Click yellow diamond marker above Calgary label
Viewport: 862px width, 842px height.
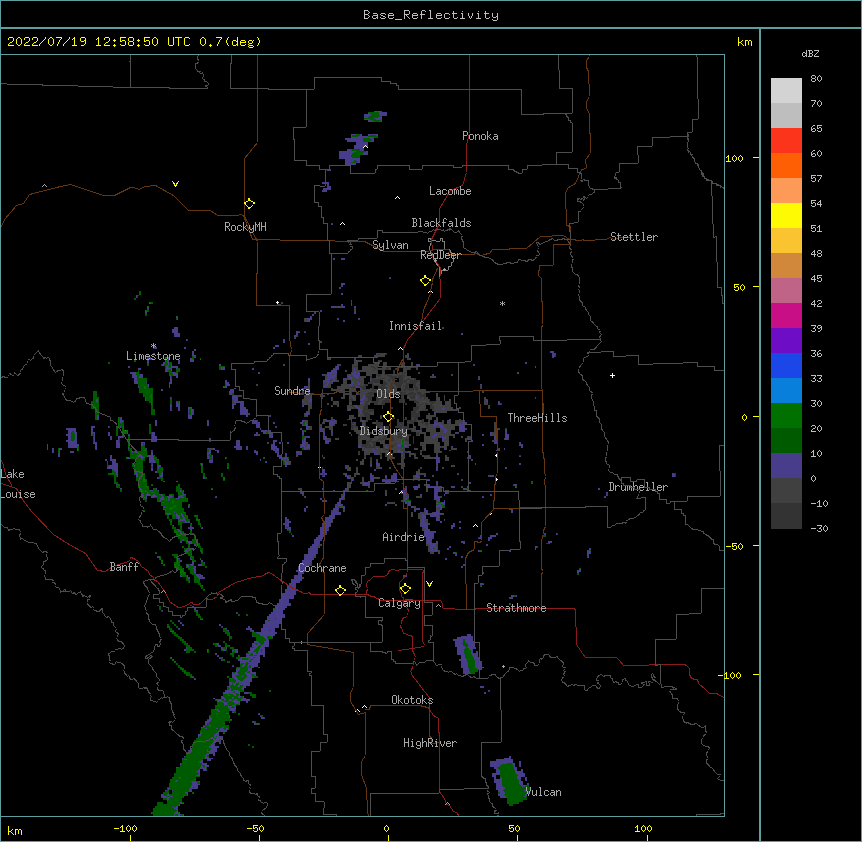405,589
